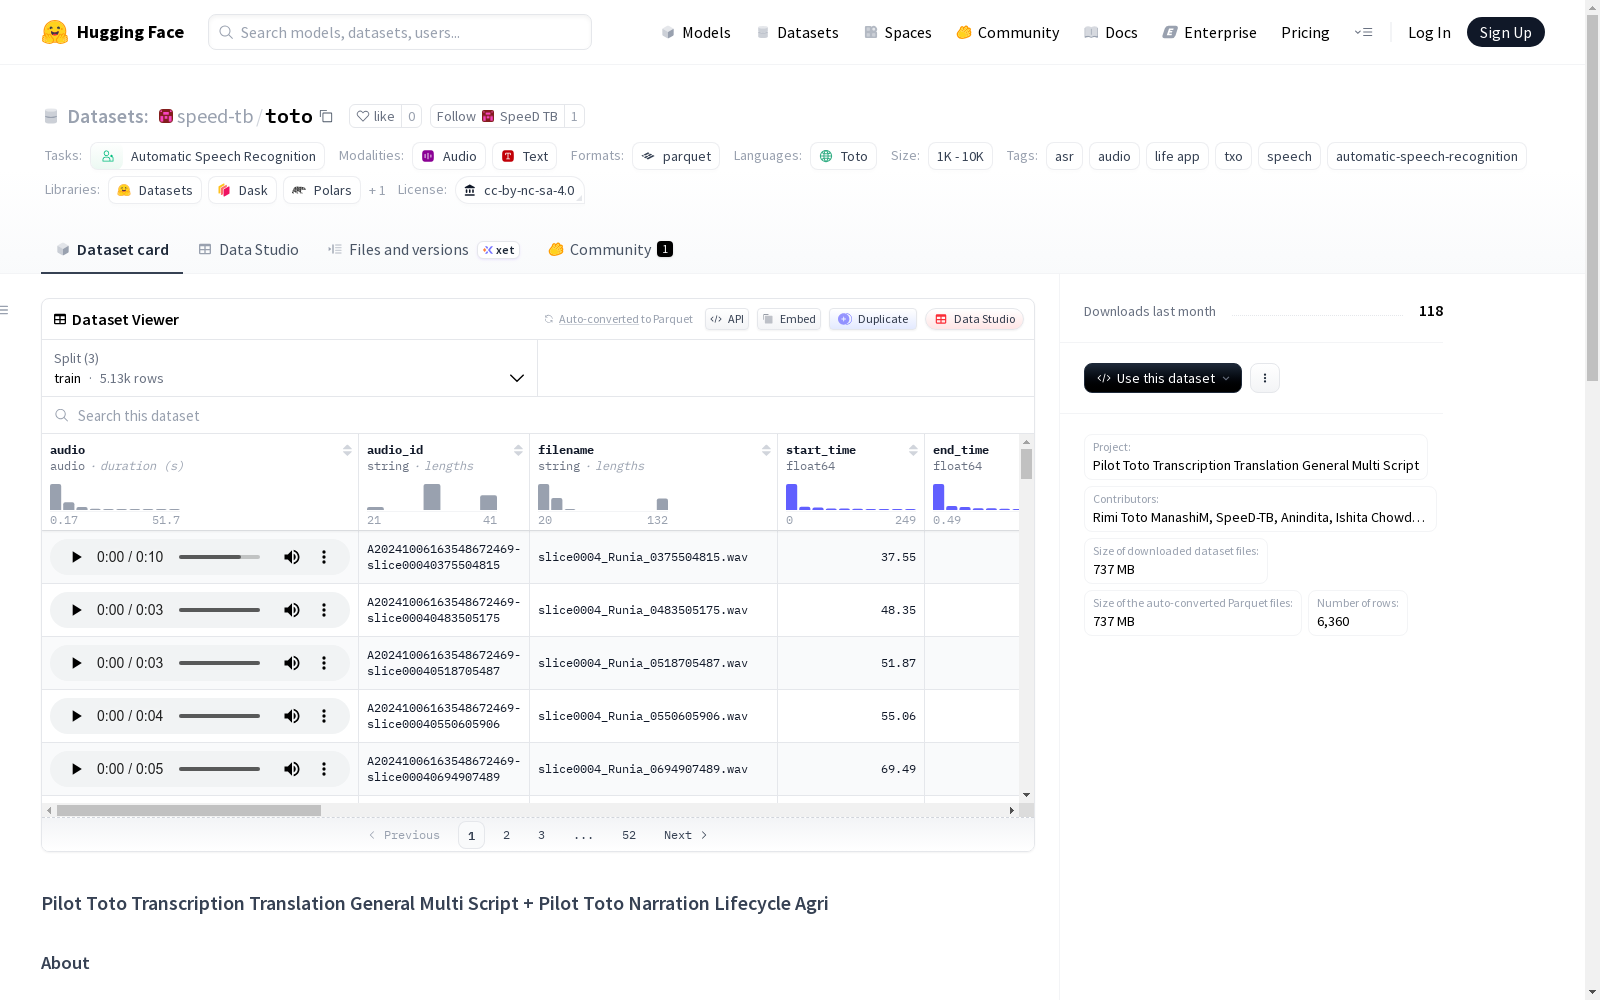Click the Hugging Face logo icon

coord(55,32)
